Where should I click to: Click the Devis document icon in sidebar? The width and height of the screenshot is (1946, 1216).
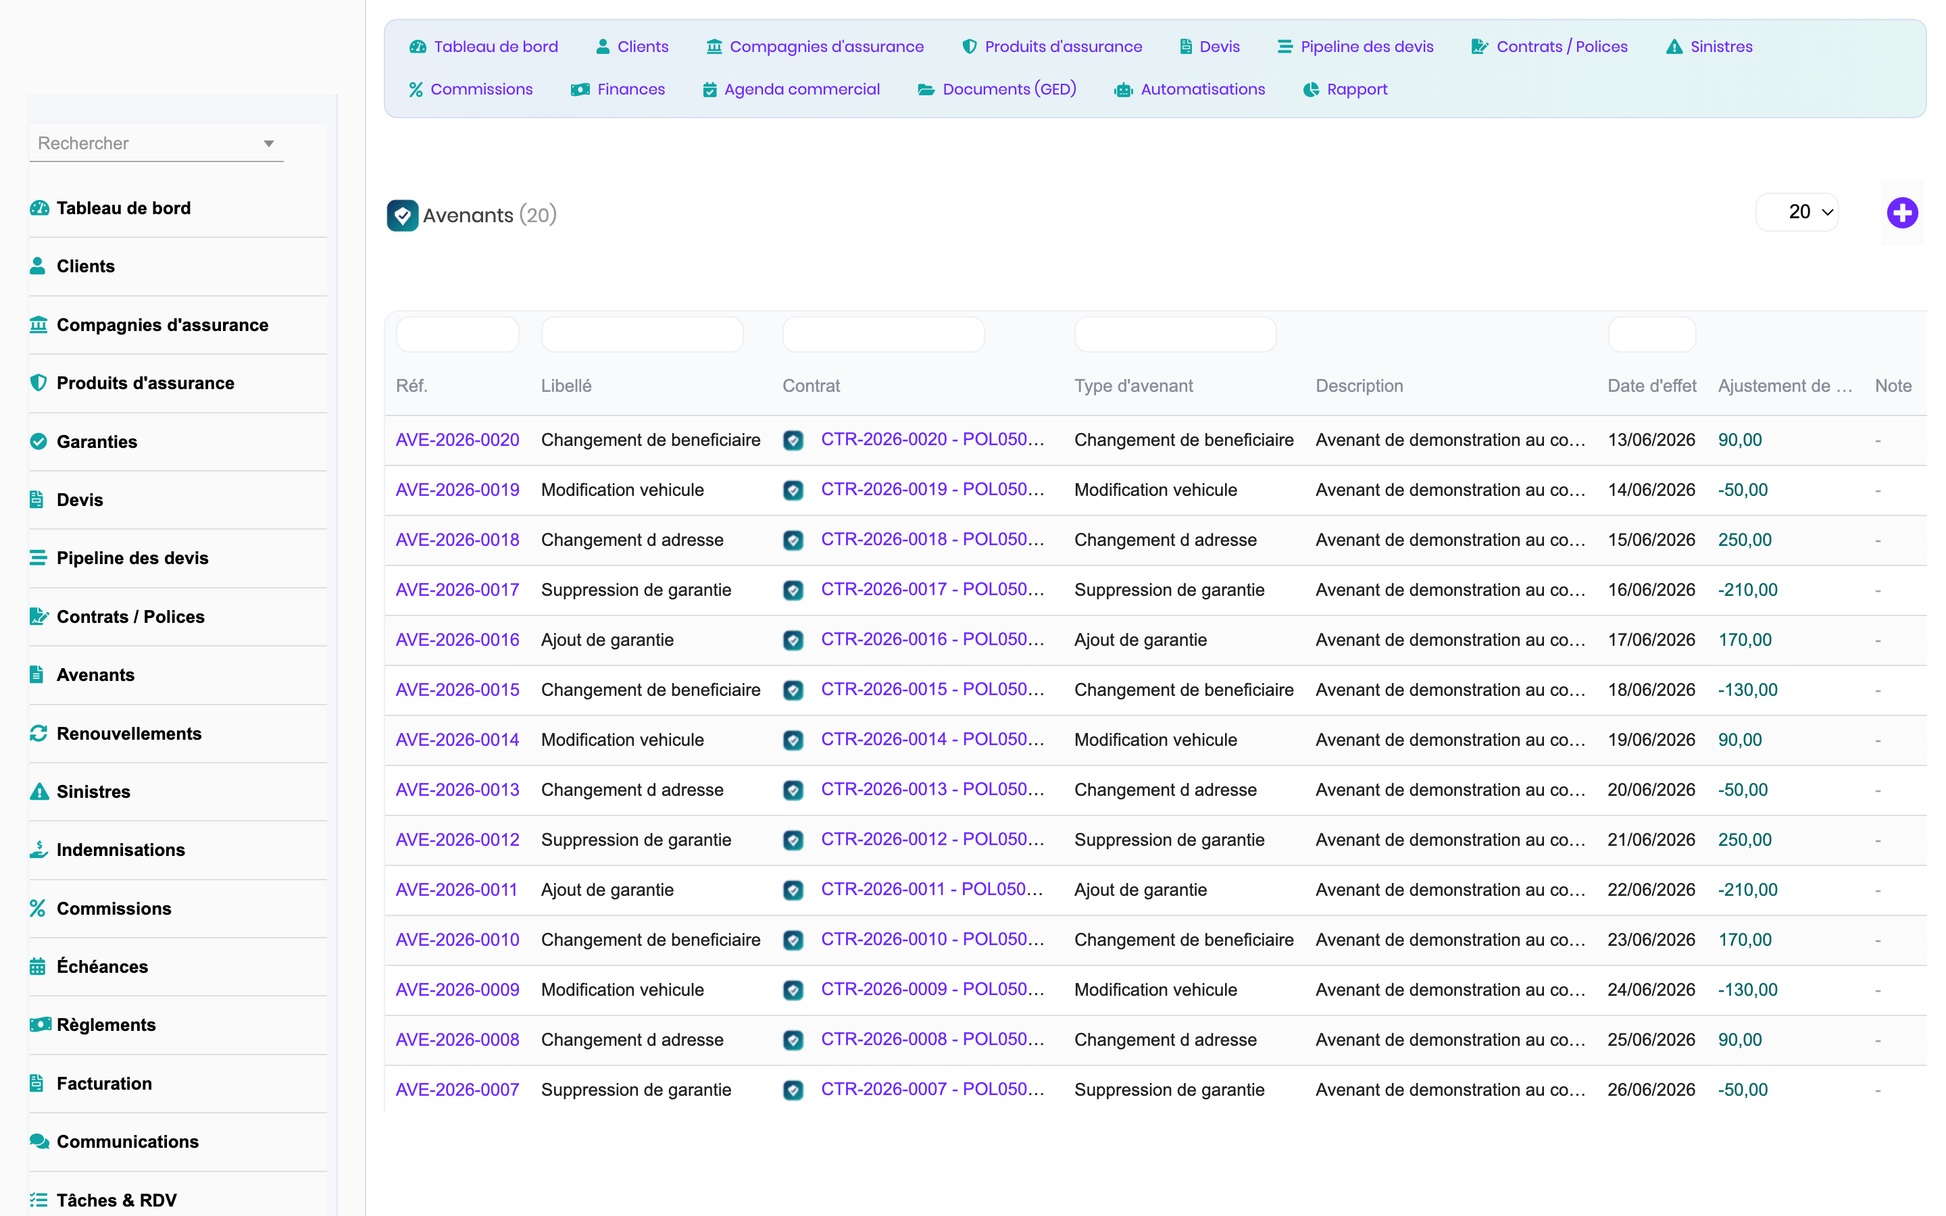pyautogui.click(x=37, y=499)
